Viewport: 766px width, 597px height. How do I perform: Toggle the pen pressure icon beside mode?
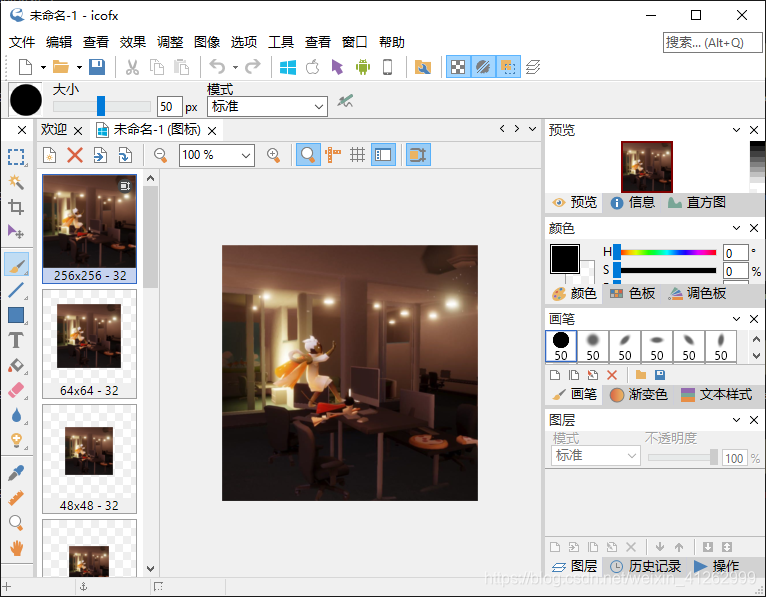click(x=345, y=101)
